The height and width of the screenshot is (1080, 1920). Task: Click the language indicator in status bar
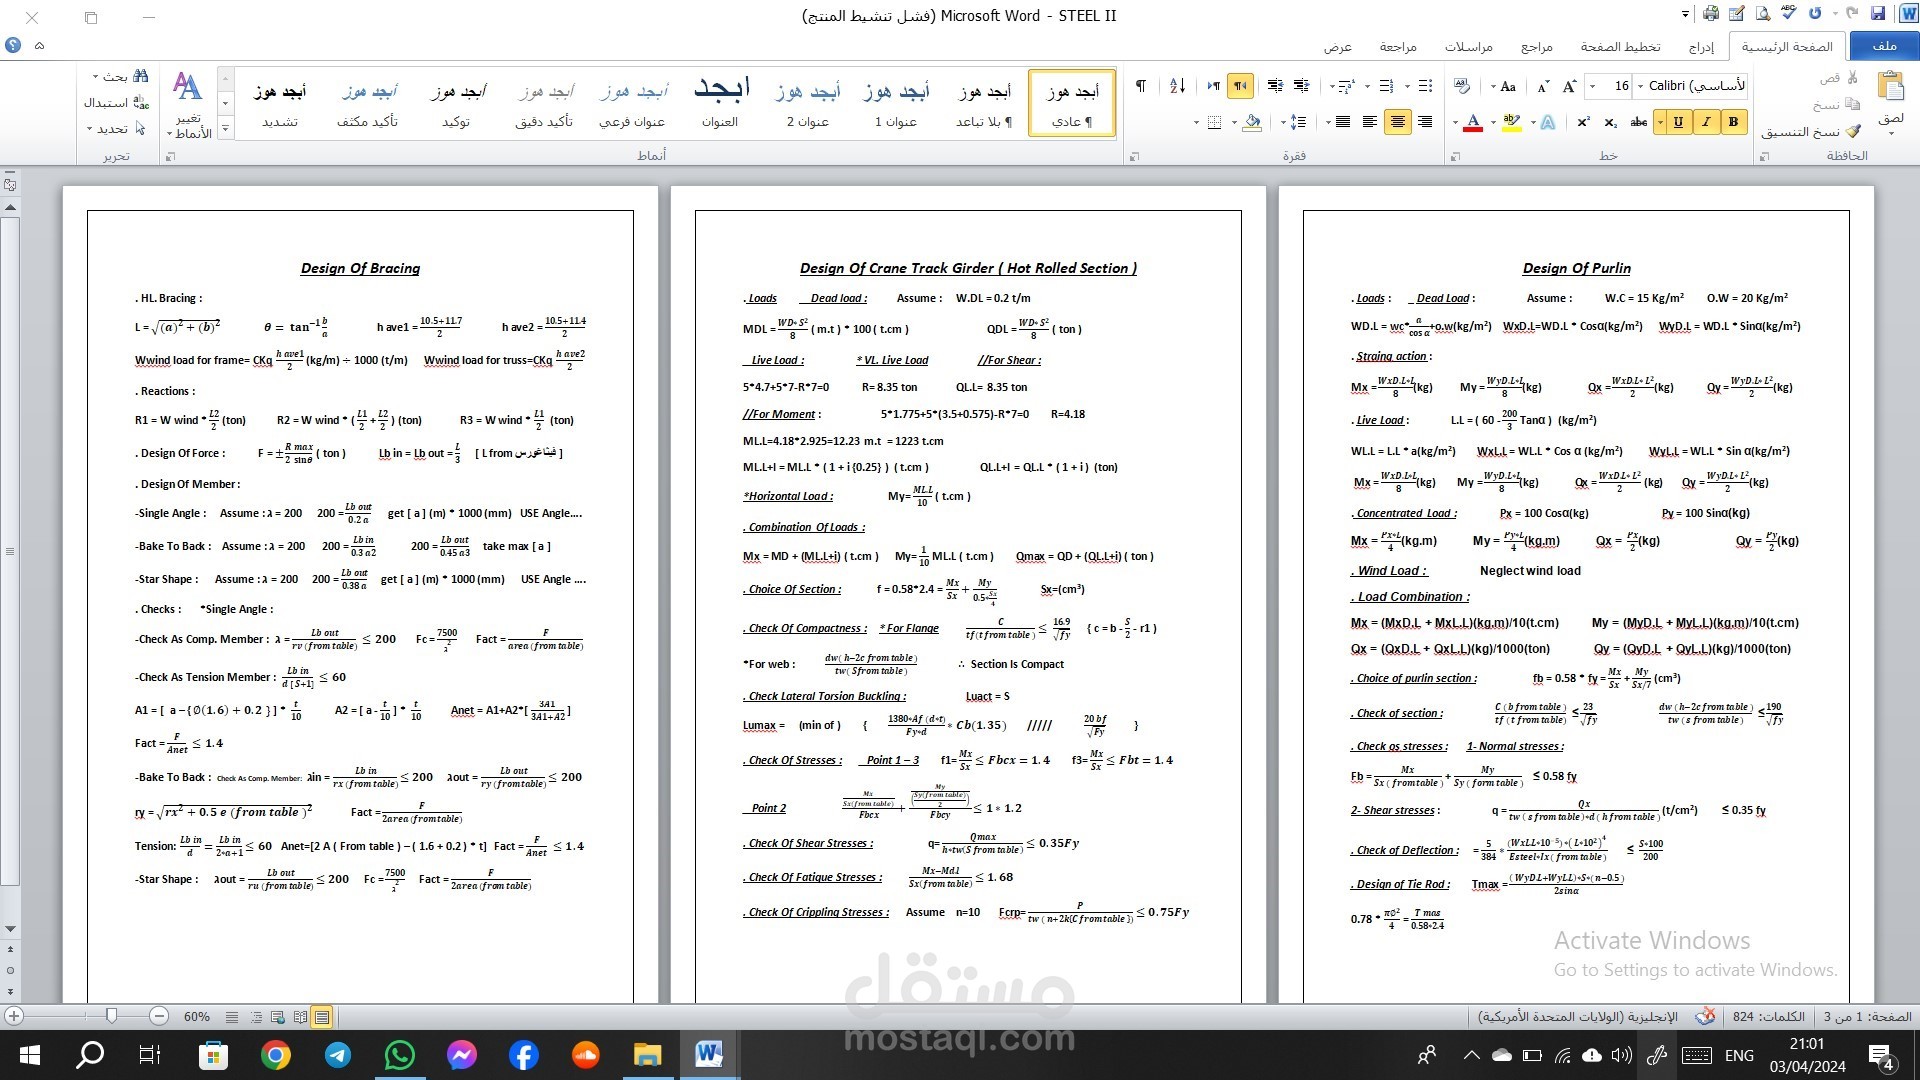(x=1578, y=1016)
